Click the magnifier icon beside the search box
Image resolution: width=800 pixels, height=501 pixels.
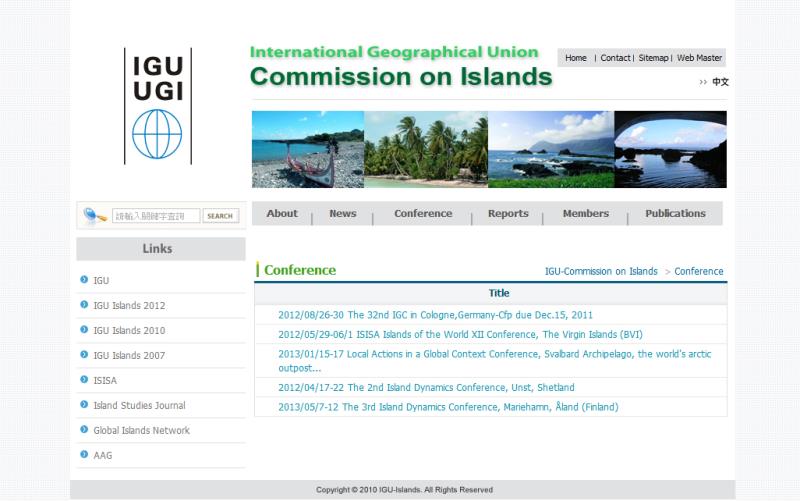[93, 215]
